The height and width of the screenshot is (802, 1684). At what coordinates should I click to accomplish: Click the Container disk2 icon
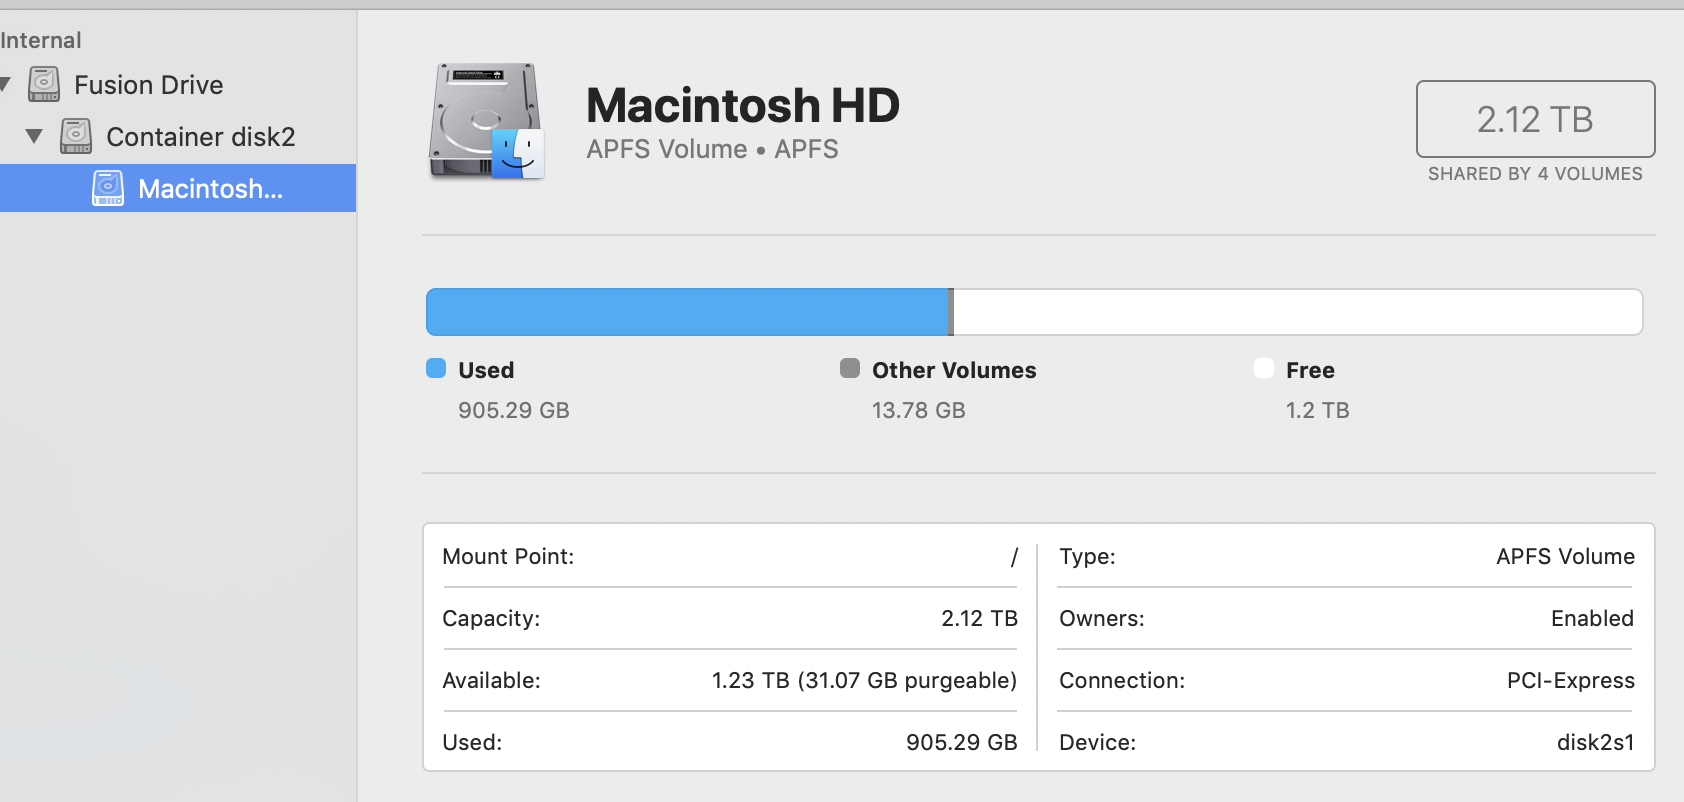pos(75,136)
